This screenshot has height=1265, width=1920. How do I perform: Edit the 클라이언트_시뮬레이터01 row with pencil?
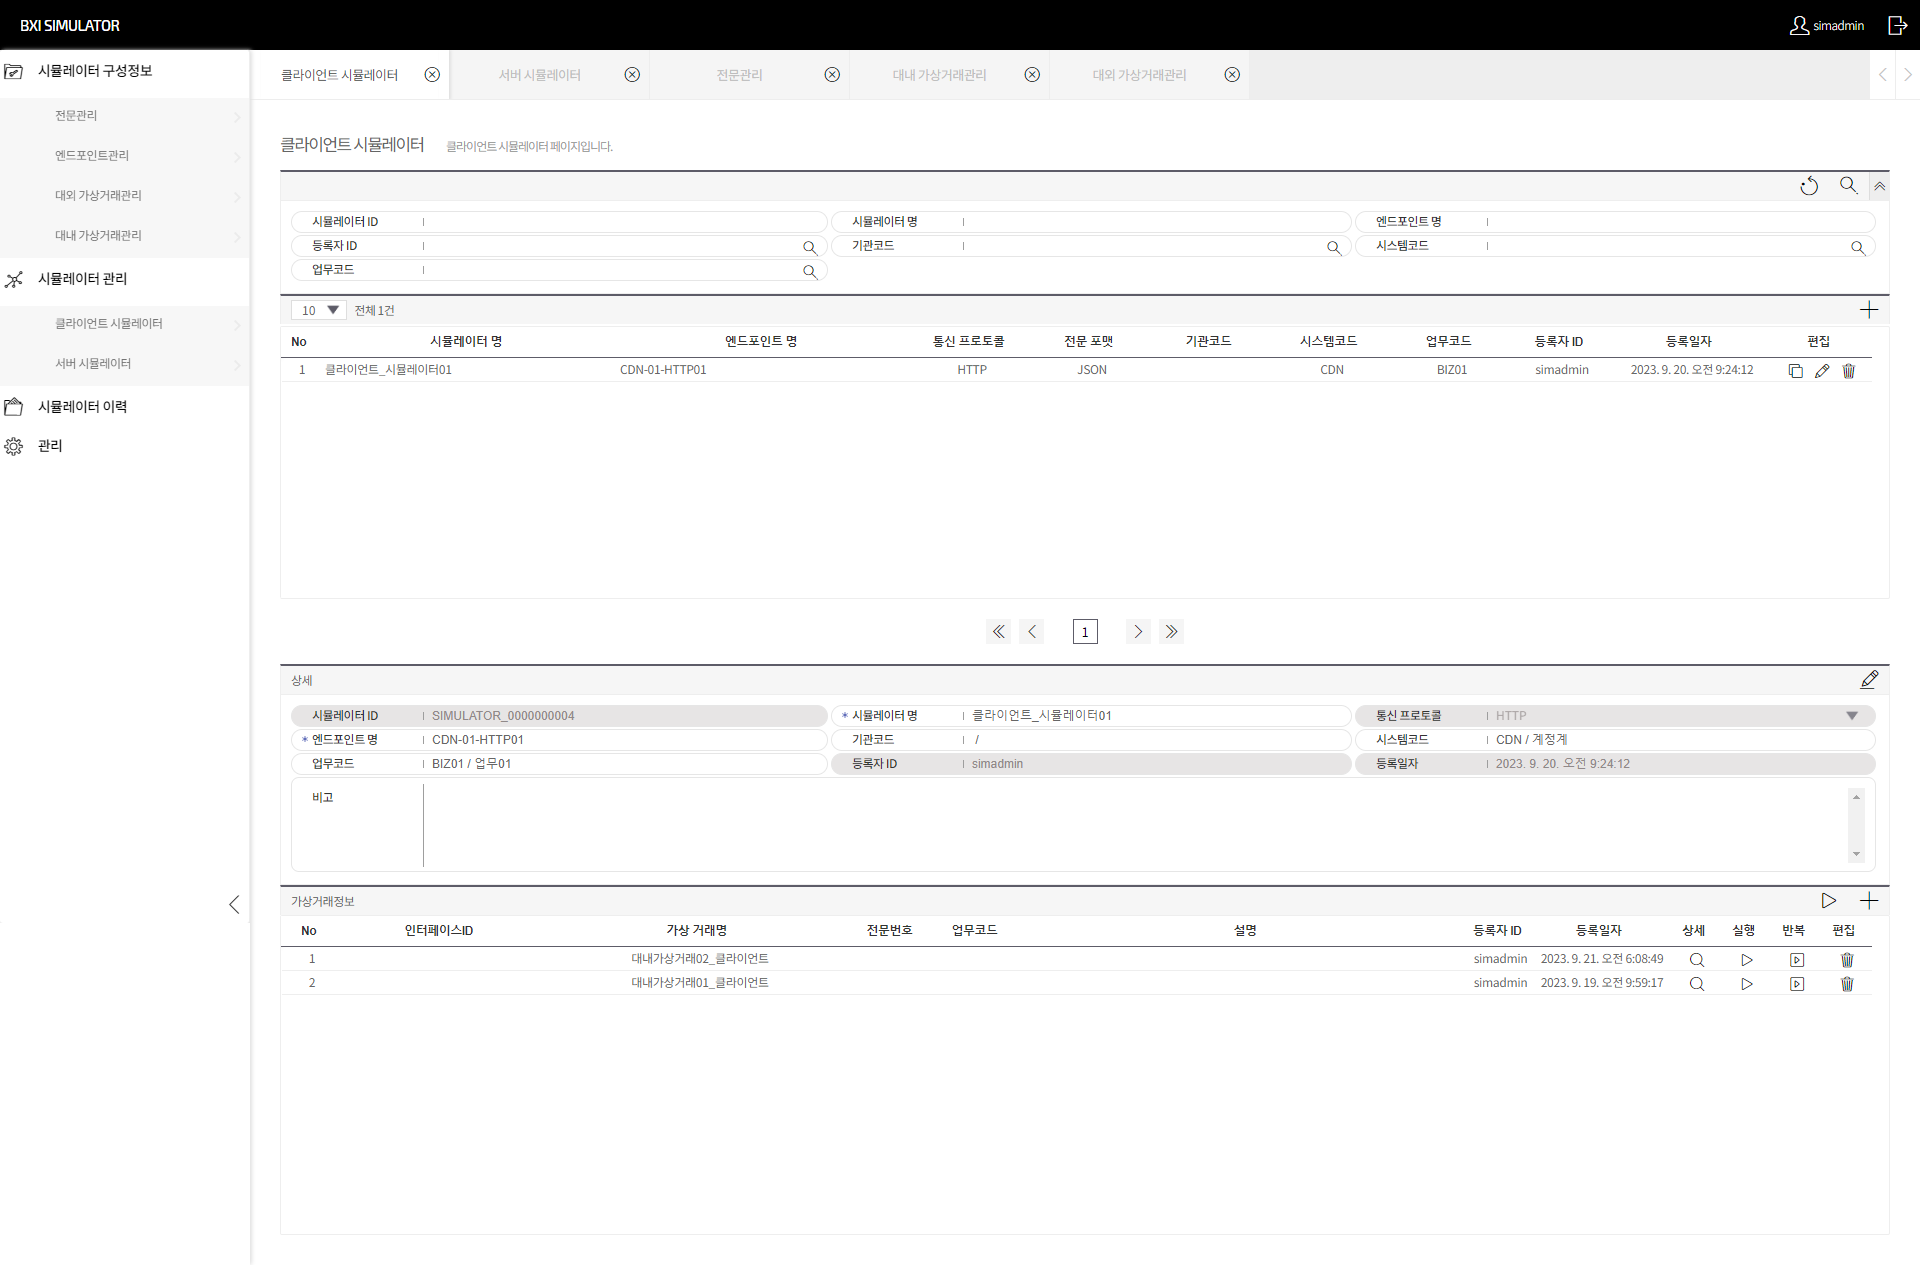[x=1822, y=371]
